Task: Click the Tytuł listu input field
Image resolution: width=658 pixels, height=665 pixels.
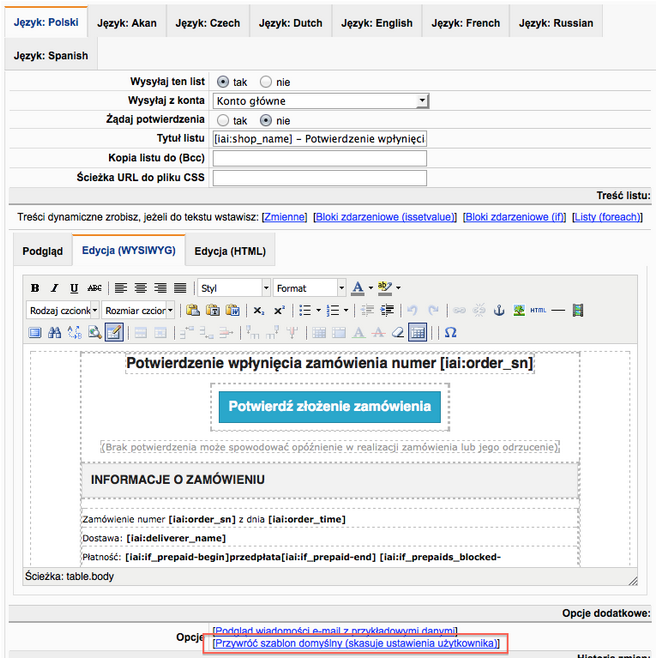Action: [x=319, y=139]
